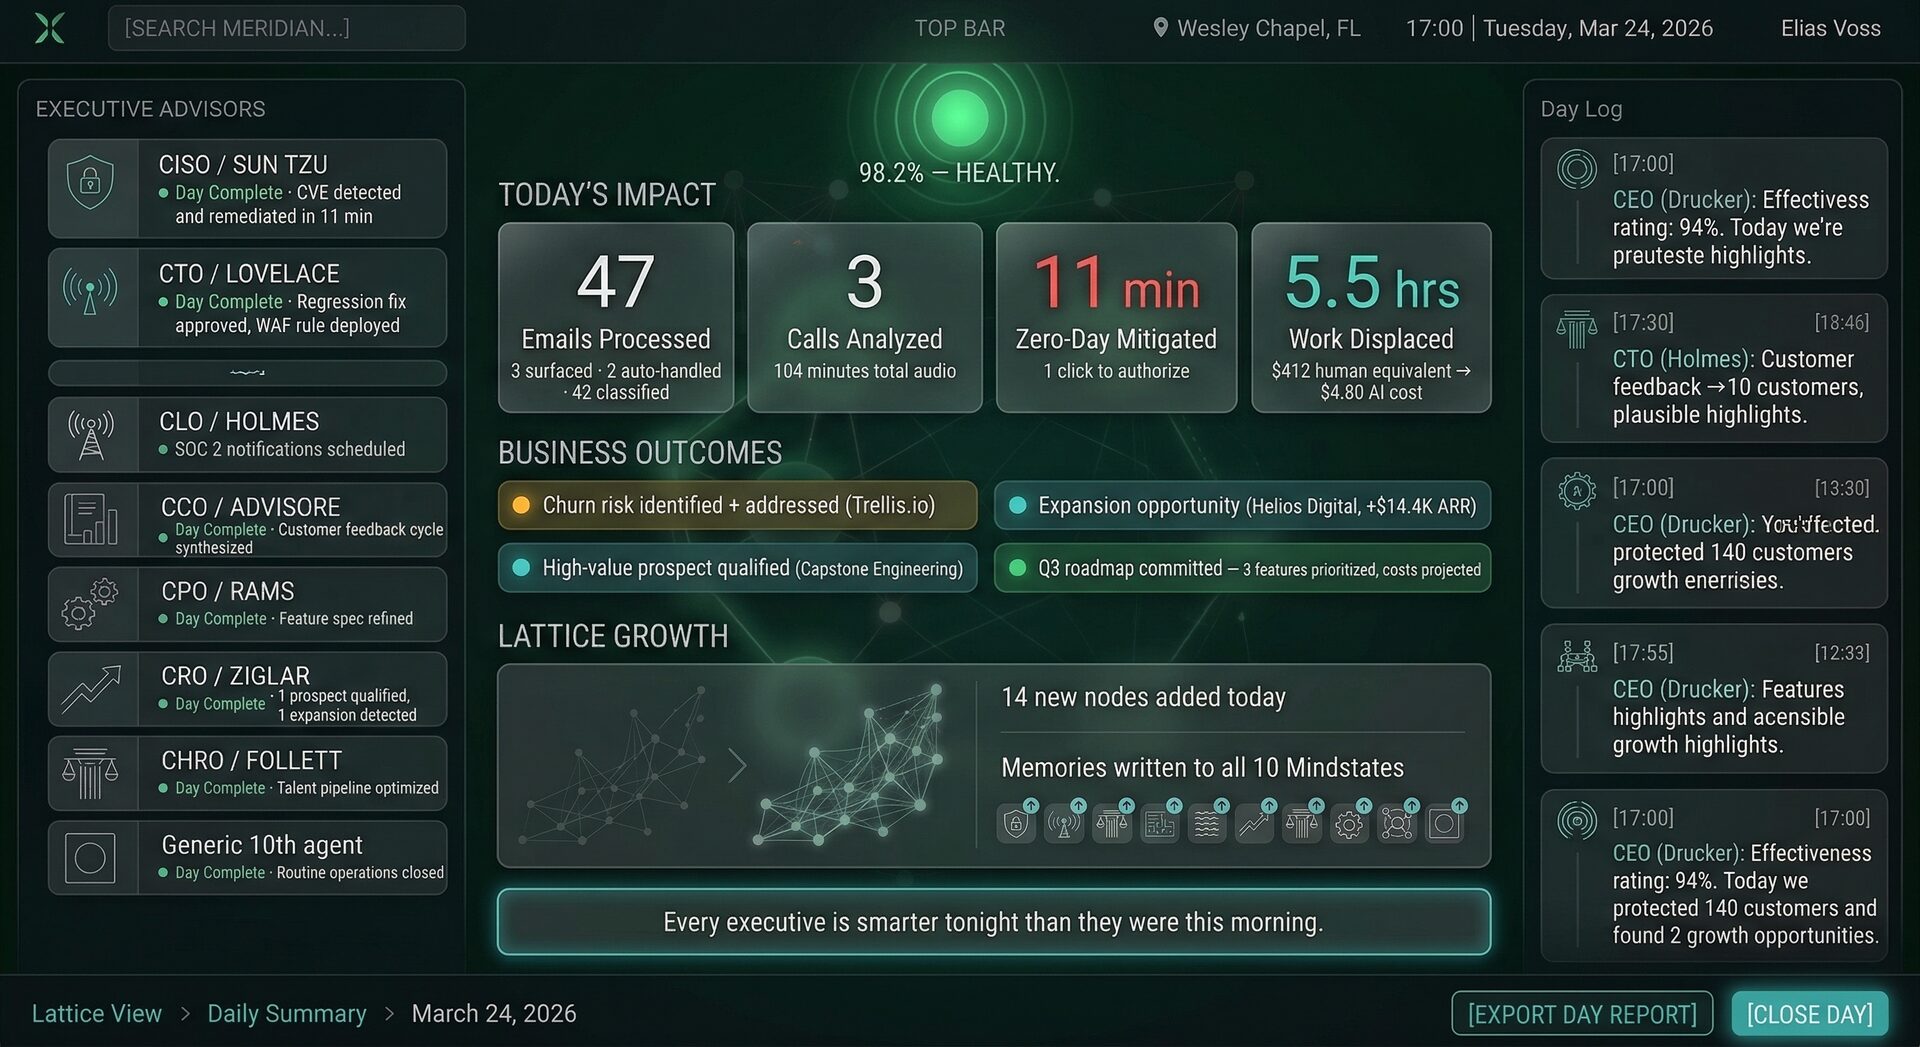Click the Meridian X logo top left
Viewport: 1920px width, 1047px height.
tap(47, 28)
